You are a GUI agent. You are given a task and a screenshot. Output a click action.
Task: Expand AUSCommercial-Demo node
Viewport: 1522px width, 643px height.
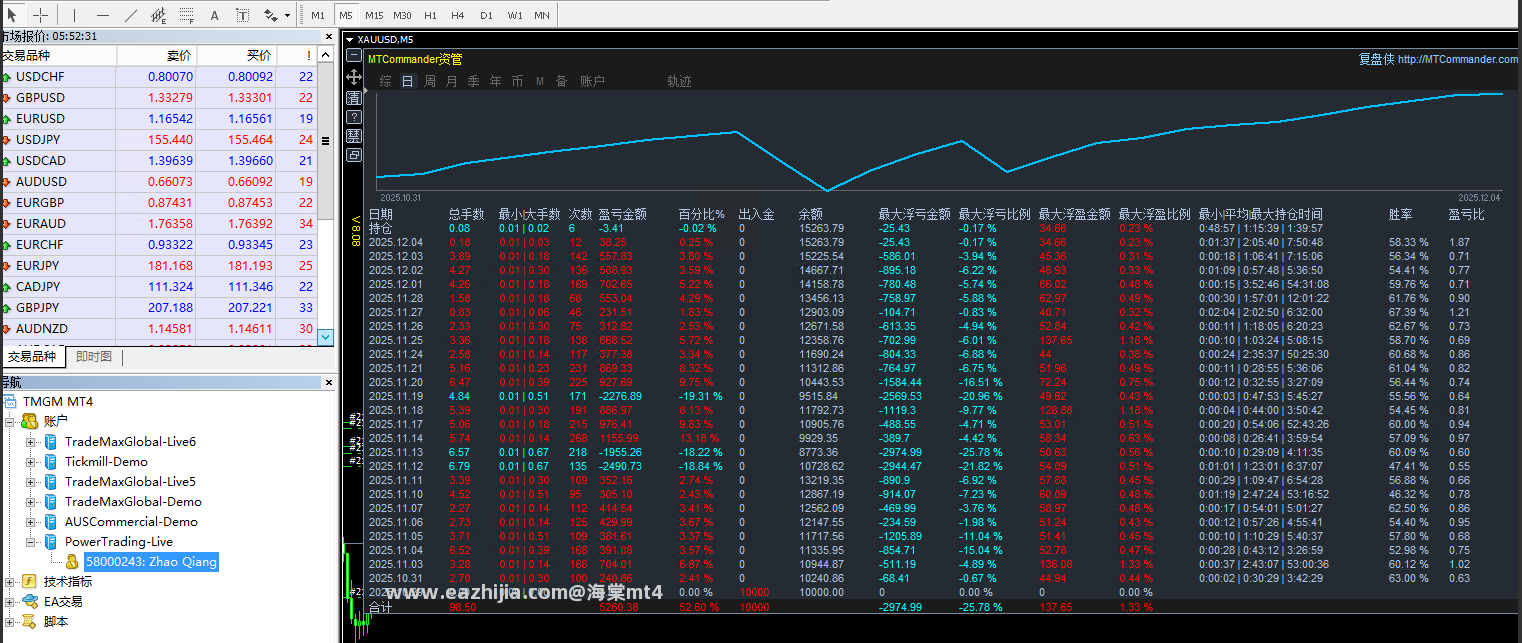(x=31, y=521)
